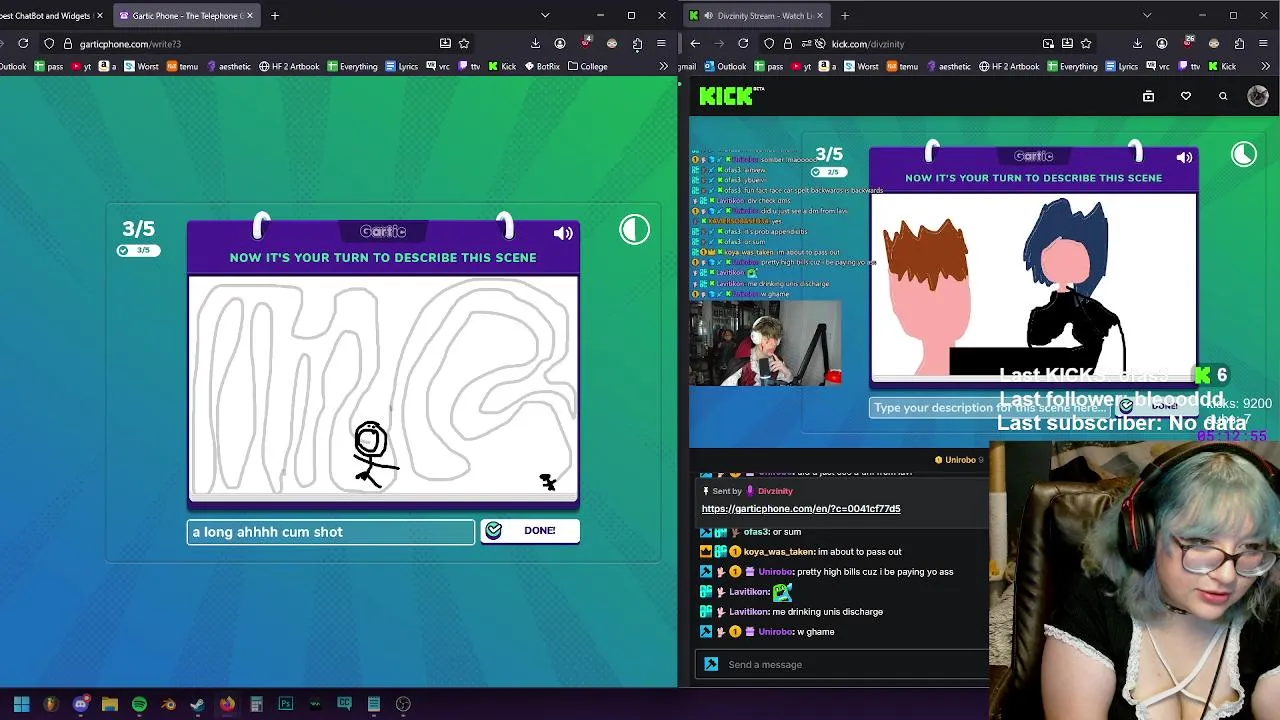This screenshot has width=1280, height=720.
Task: Open the Kick profile avatar menu
Action: tap(1258, 96)
